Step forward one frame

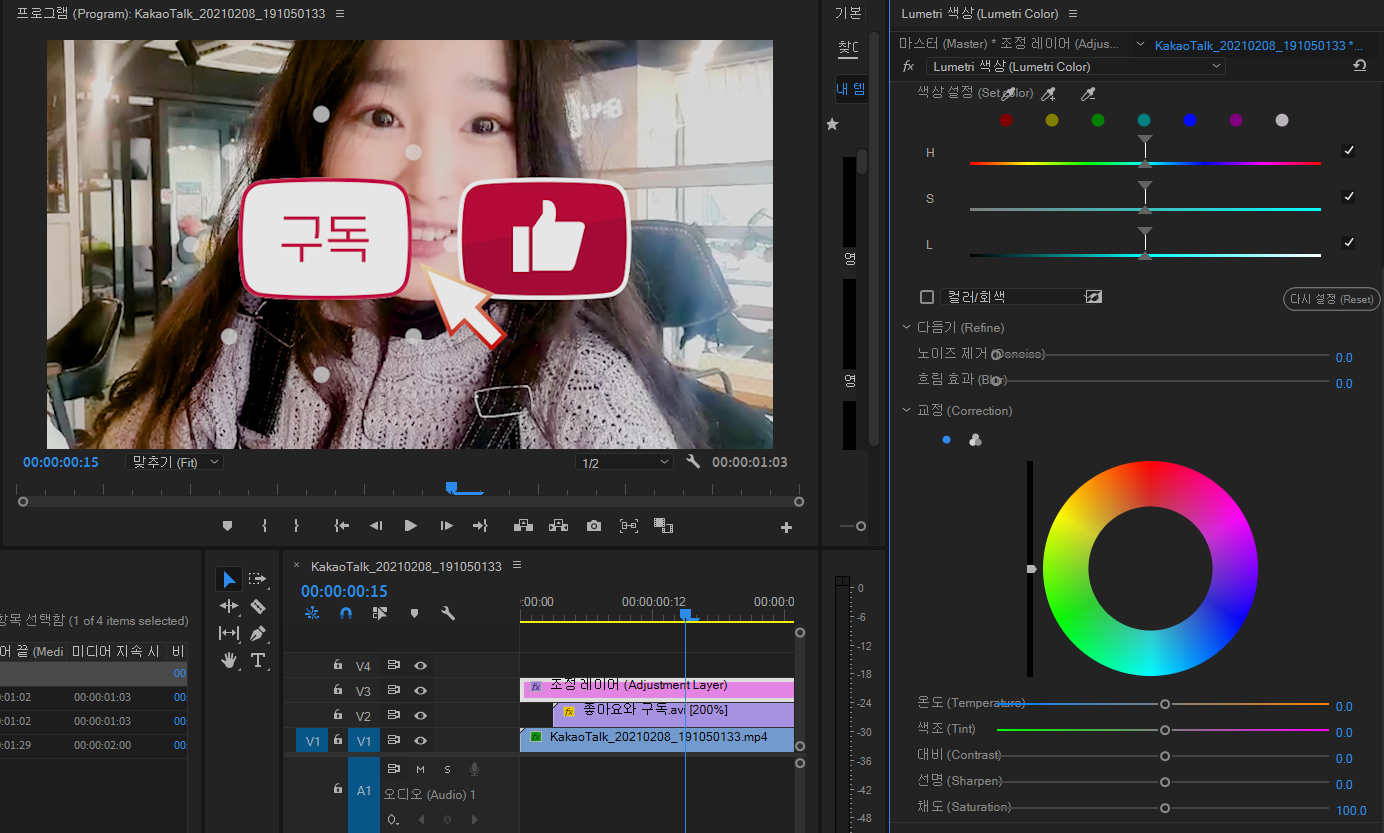point(446,526)
